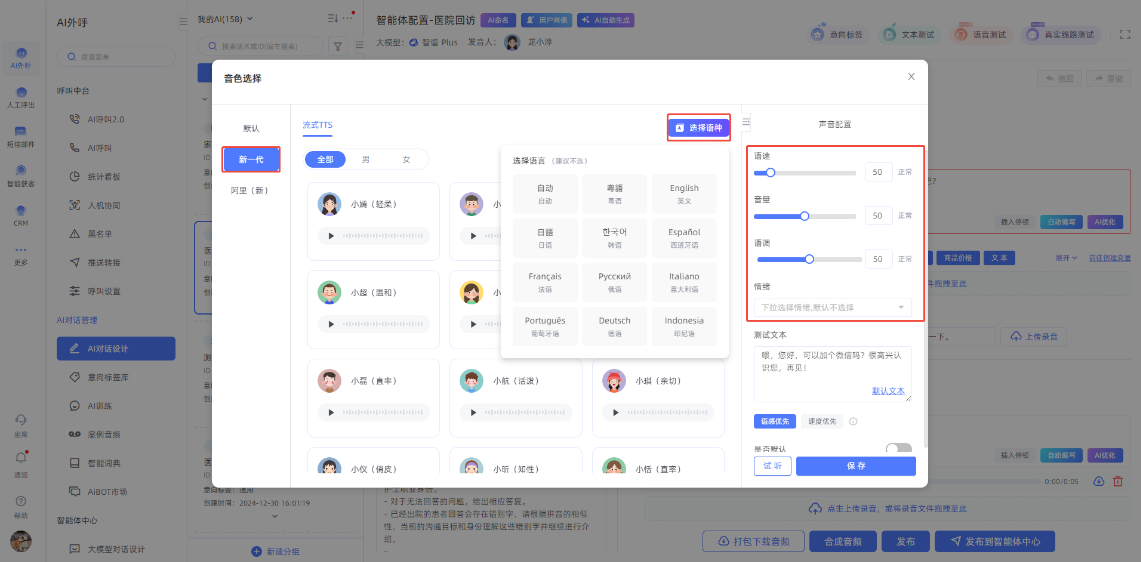Choose English in the language list

tap(684, 193)
